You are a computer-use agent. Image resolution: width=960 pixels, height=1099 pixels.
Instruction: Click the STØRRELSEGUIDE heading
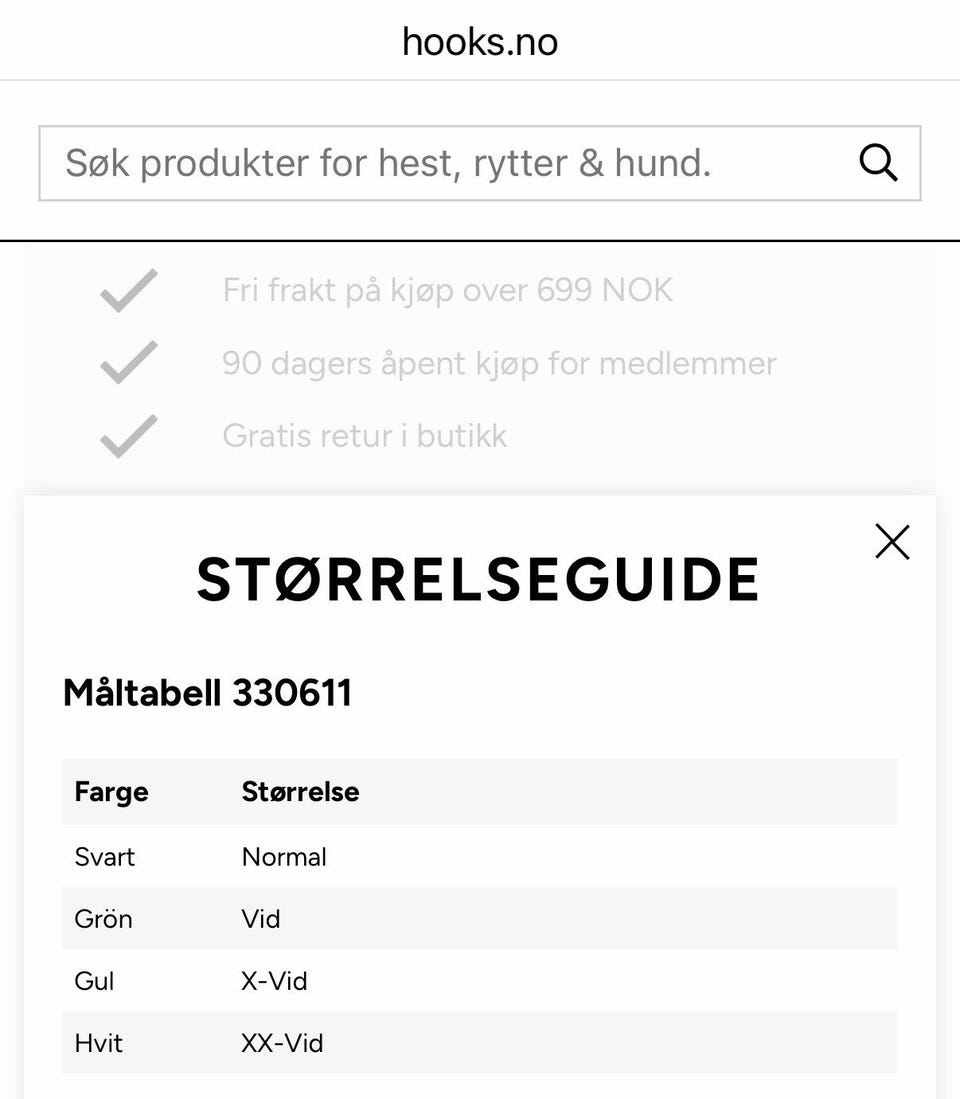click(x=478, y=580)
